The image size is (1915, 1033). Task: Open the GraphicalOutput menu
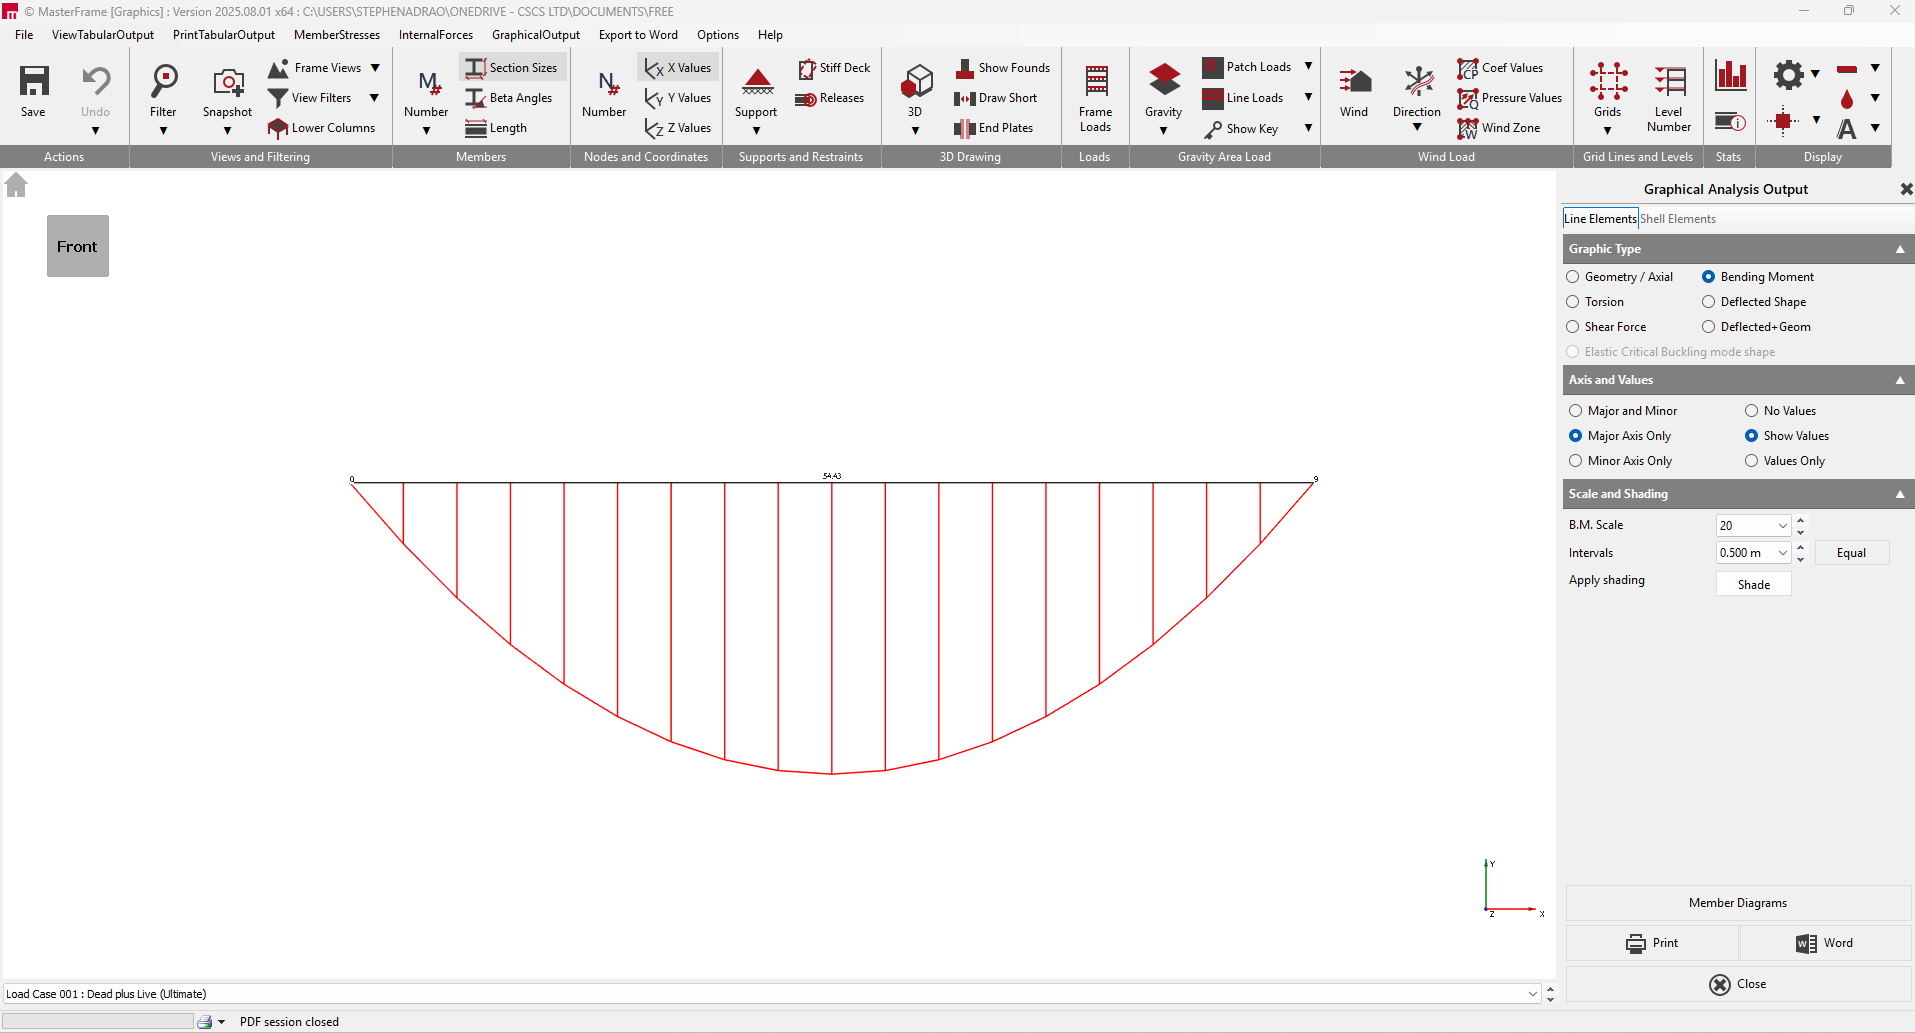tap(536, 35)
